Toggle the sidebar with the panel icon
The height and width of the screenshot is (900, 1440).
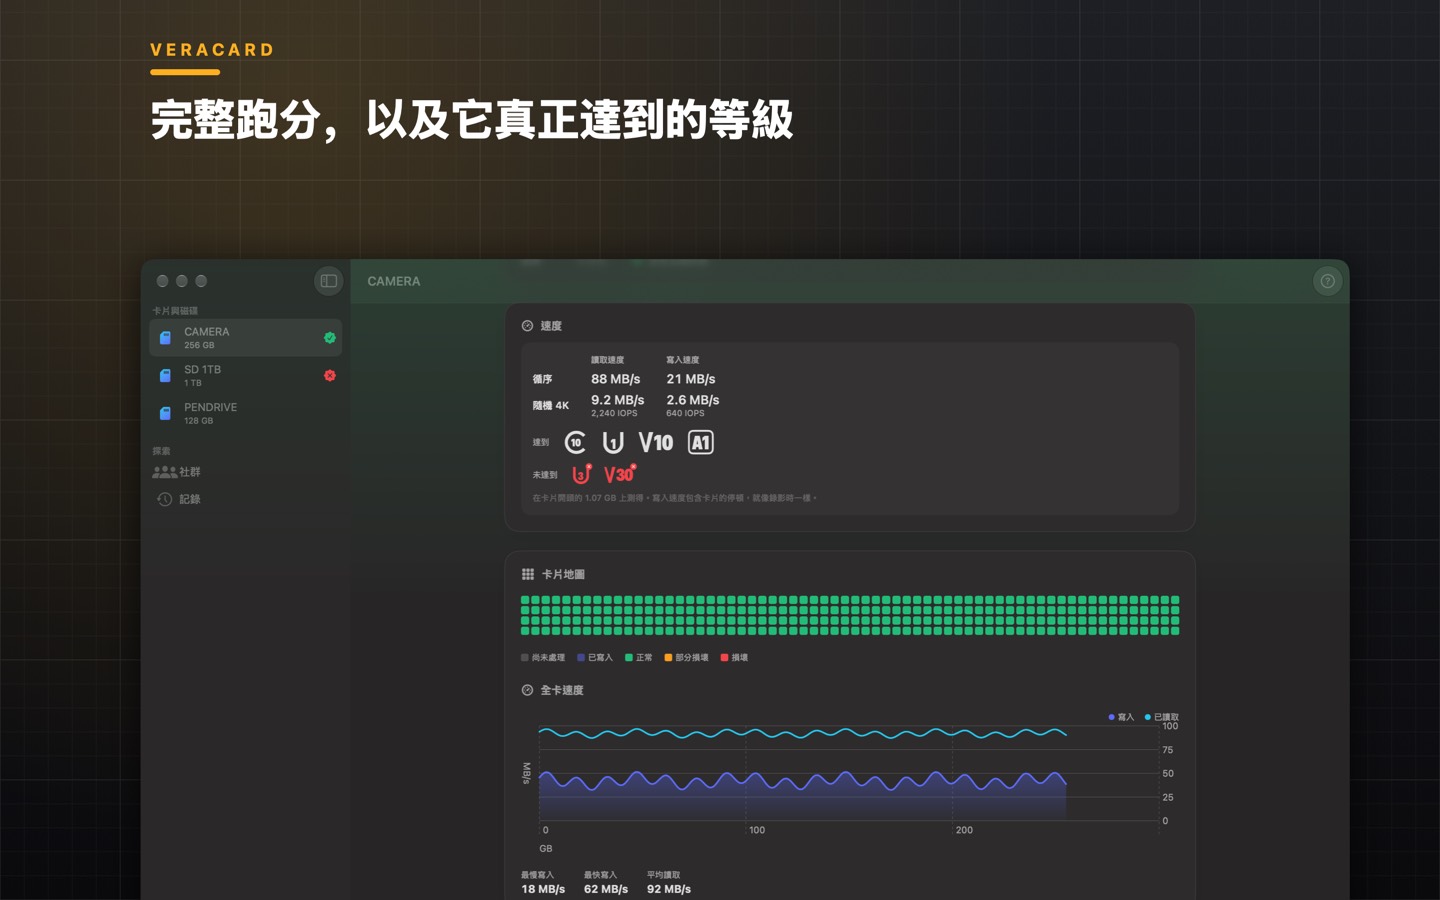tap(328, 281)
